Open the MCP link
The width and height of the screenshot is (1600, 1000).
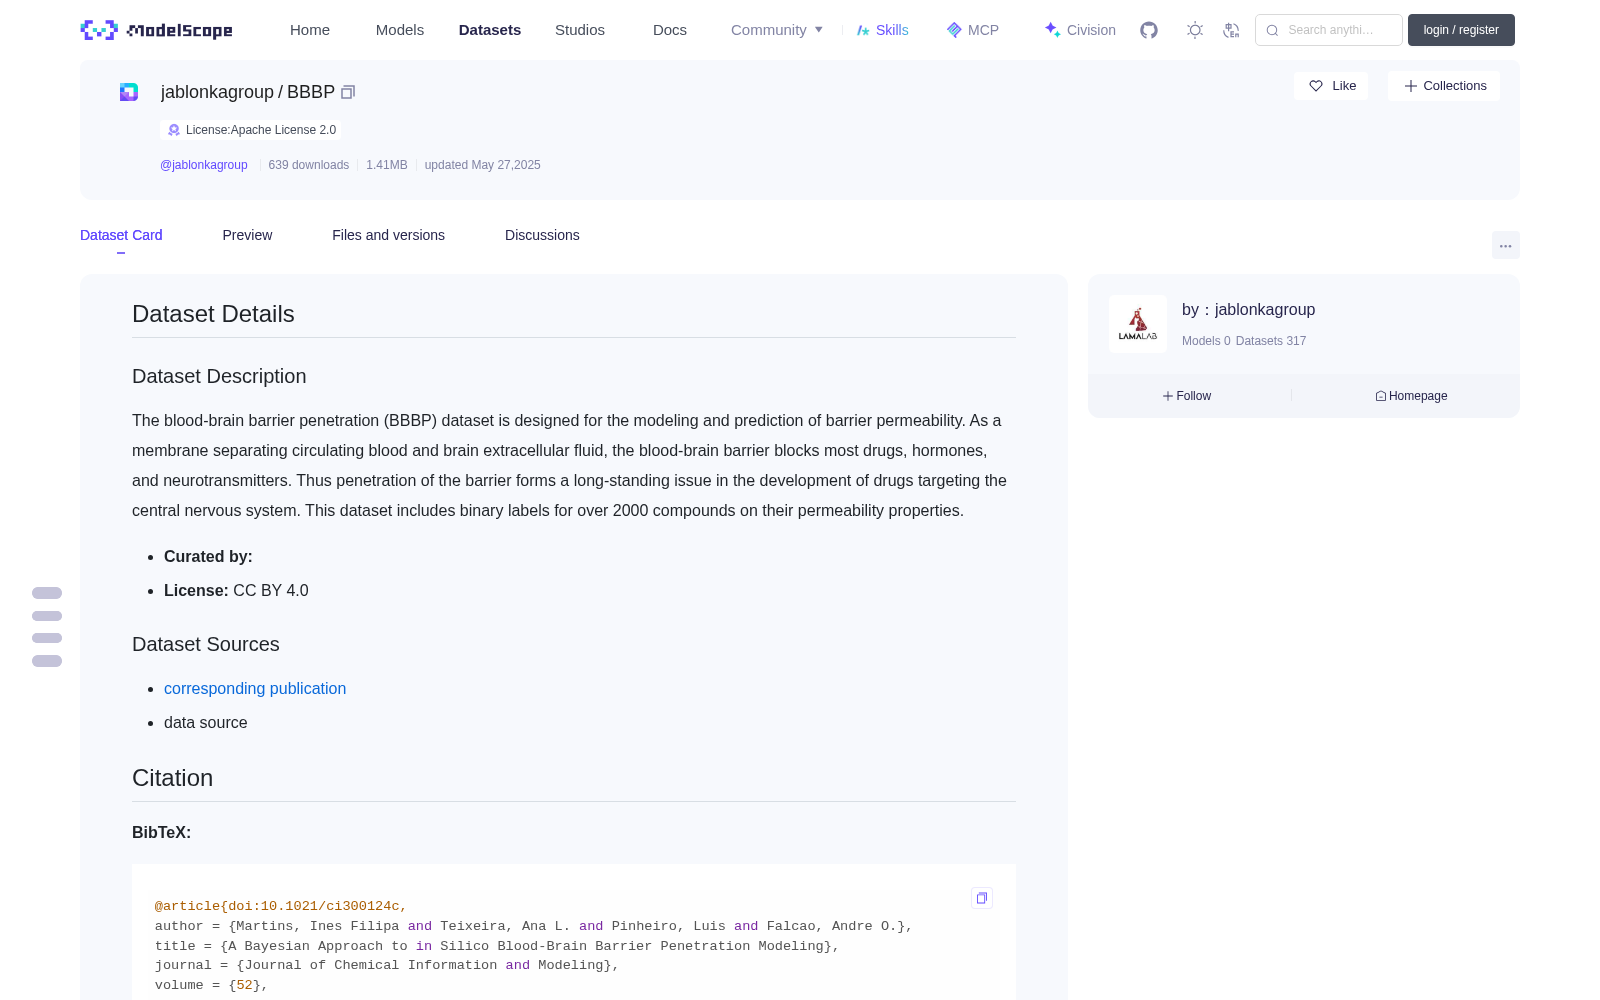point(973,30)
